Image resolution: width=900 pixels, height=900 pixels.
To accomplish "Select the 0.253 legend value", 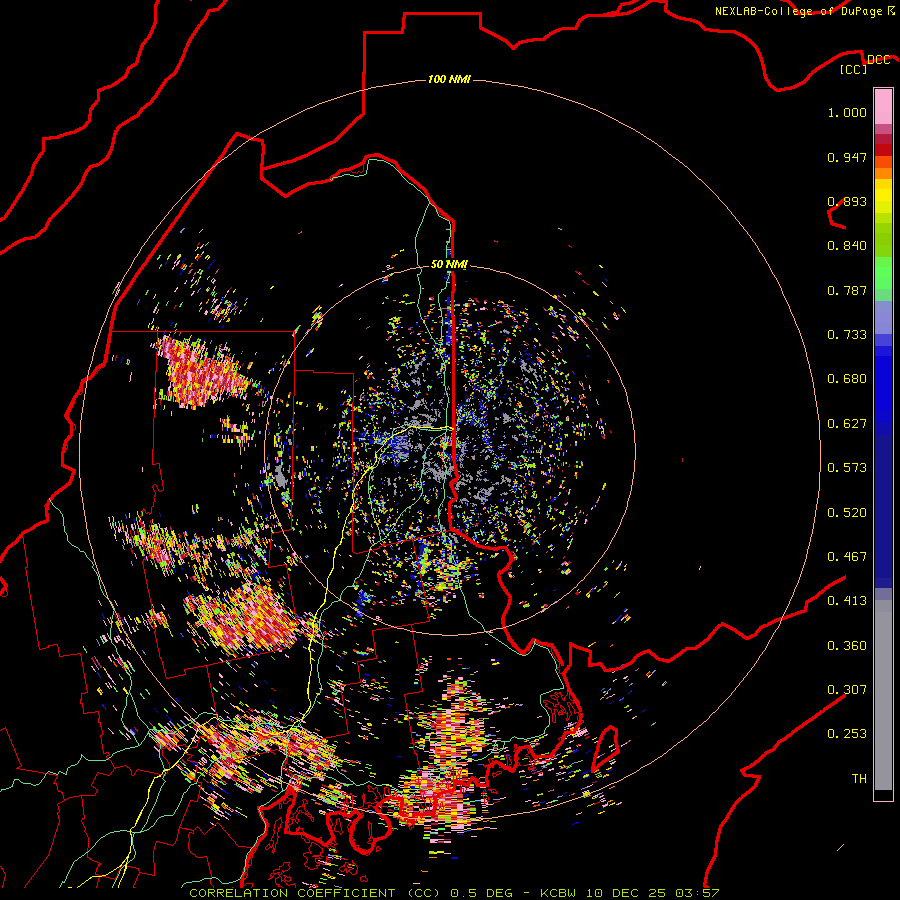I will click(x=847, y=734).
